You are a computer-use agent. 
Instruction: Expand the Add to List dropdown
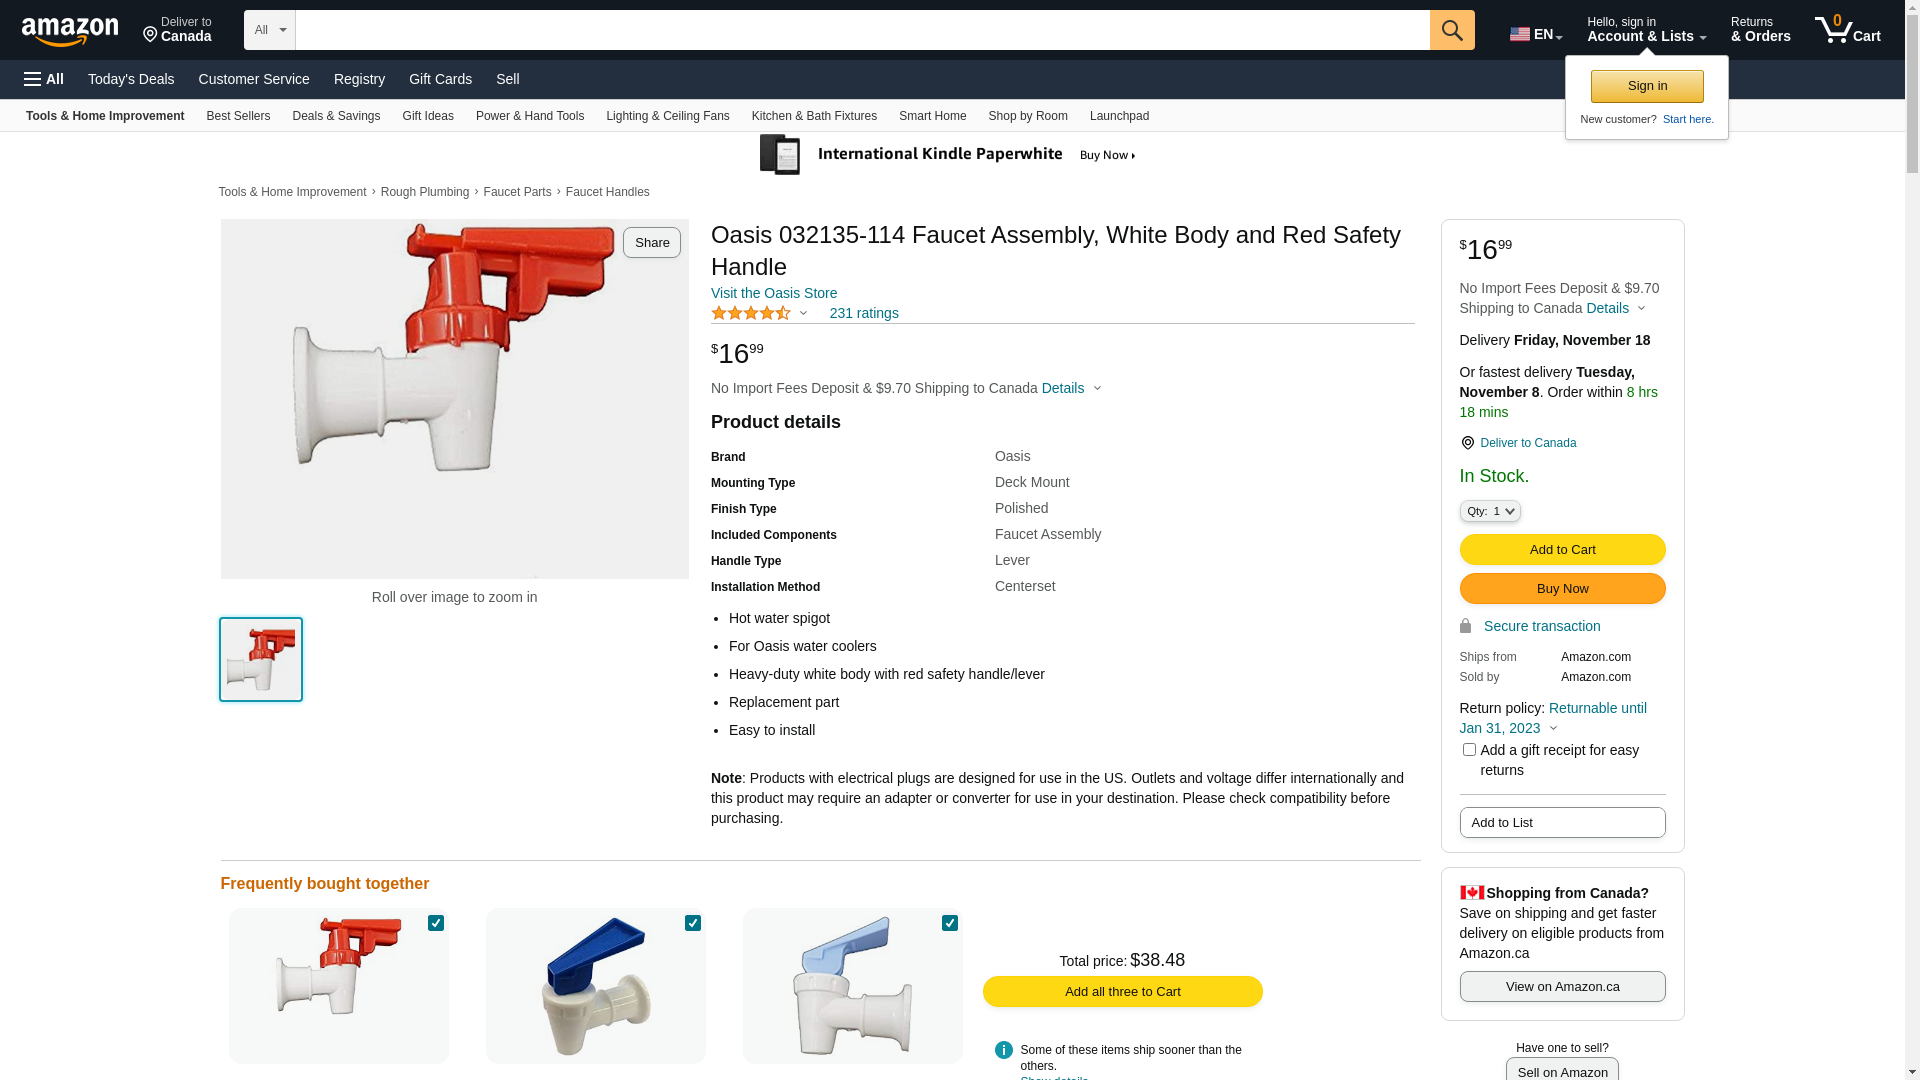pos(1562,823)
